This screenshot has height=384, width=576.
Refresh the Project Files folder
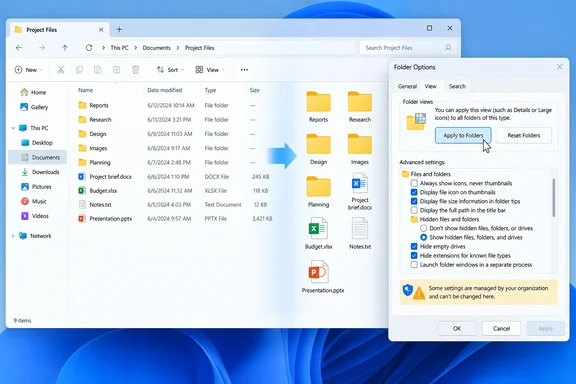tap(89, 48)
